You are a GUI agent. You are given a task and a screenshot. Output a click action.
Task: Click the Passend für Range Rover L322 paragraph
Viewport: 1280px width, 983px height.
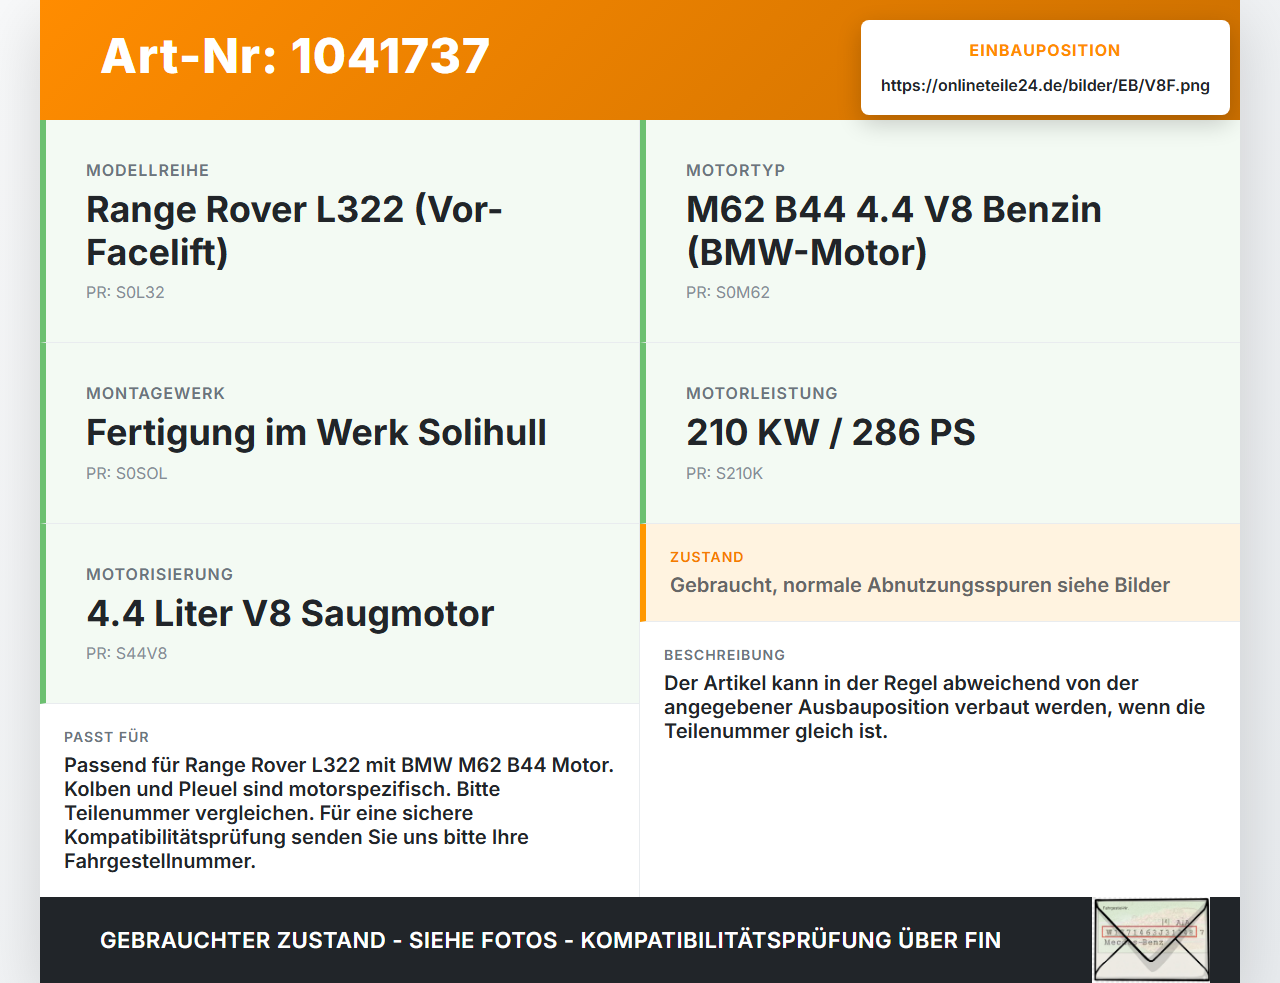[x=339, y=813]
